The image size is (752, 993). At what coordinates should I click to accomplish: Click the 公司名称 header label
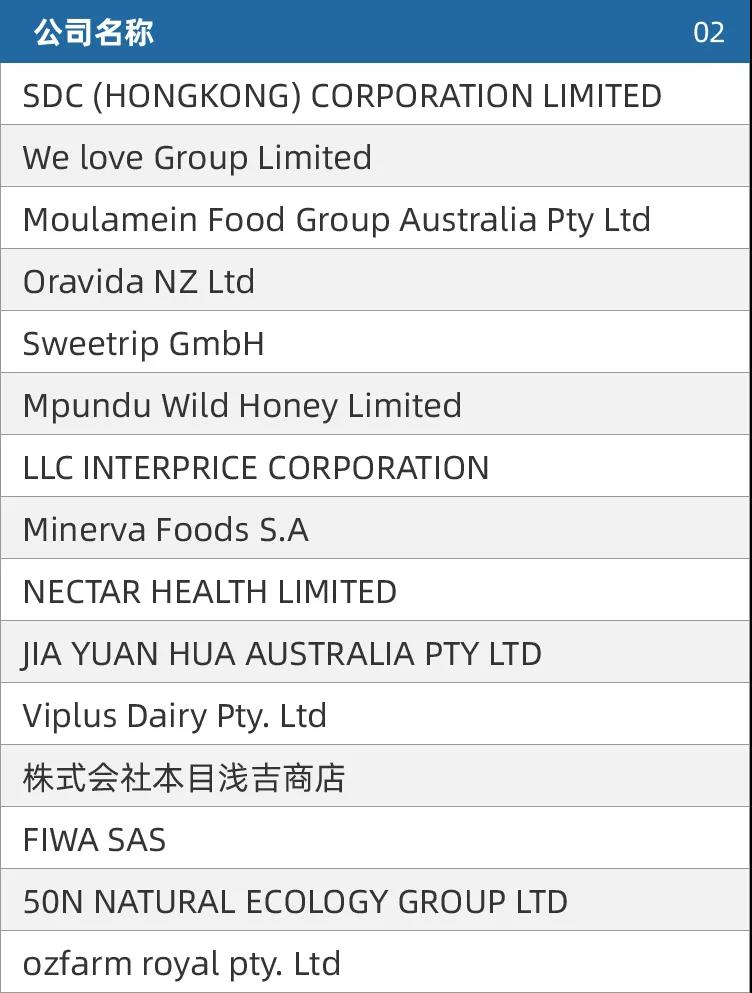click(x=94, y=32)
